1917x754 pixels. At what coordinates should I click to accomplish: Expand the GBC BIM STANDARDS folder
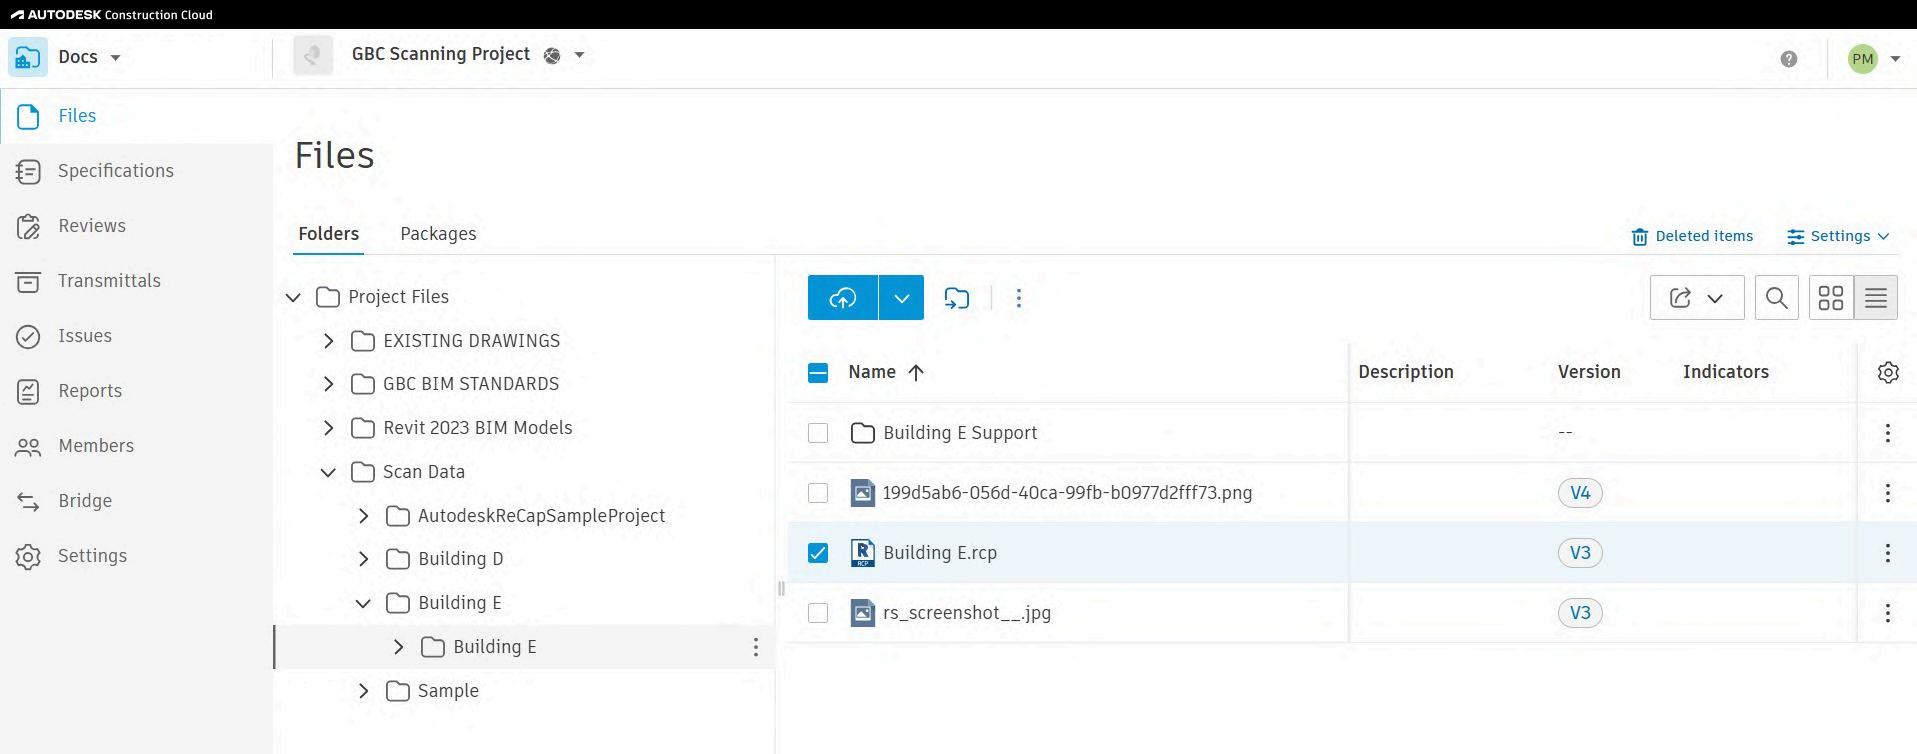(328, 384)
